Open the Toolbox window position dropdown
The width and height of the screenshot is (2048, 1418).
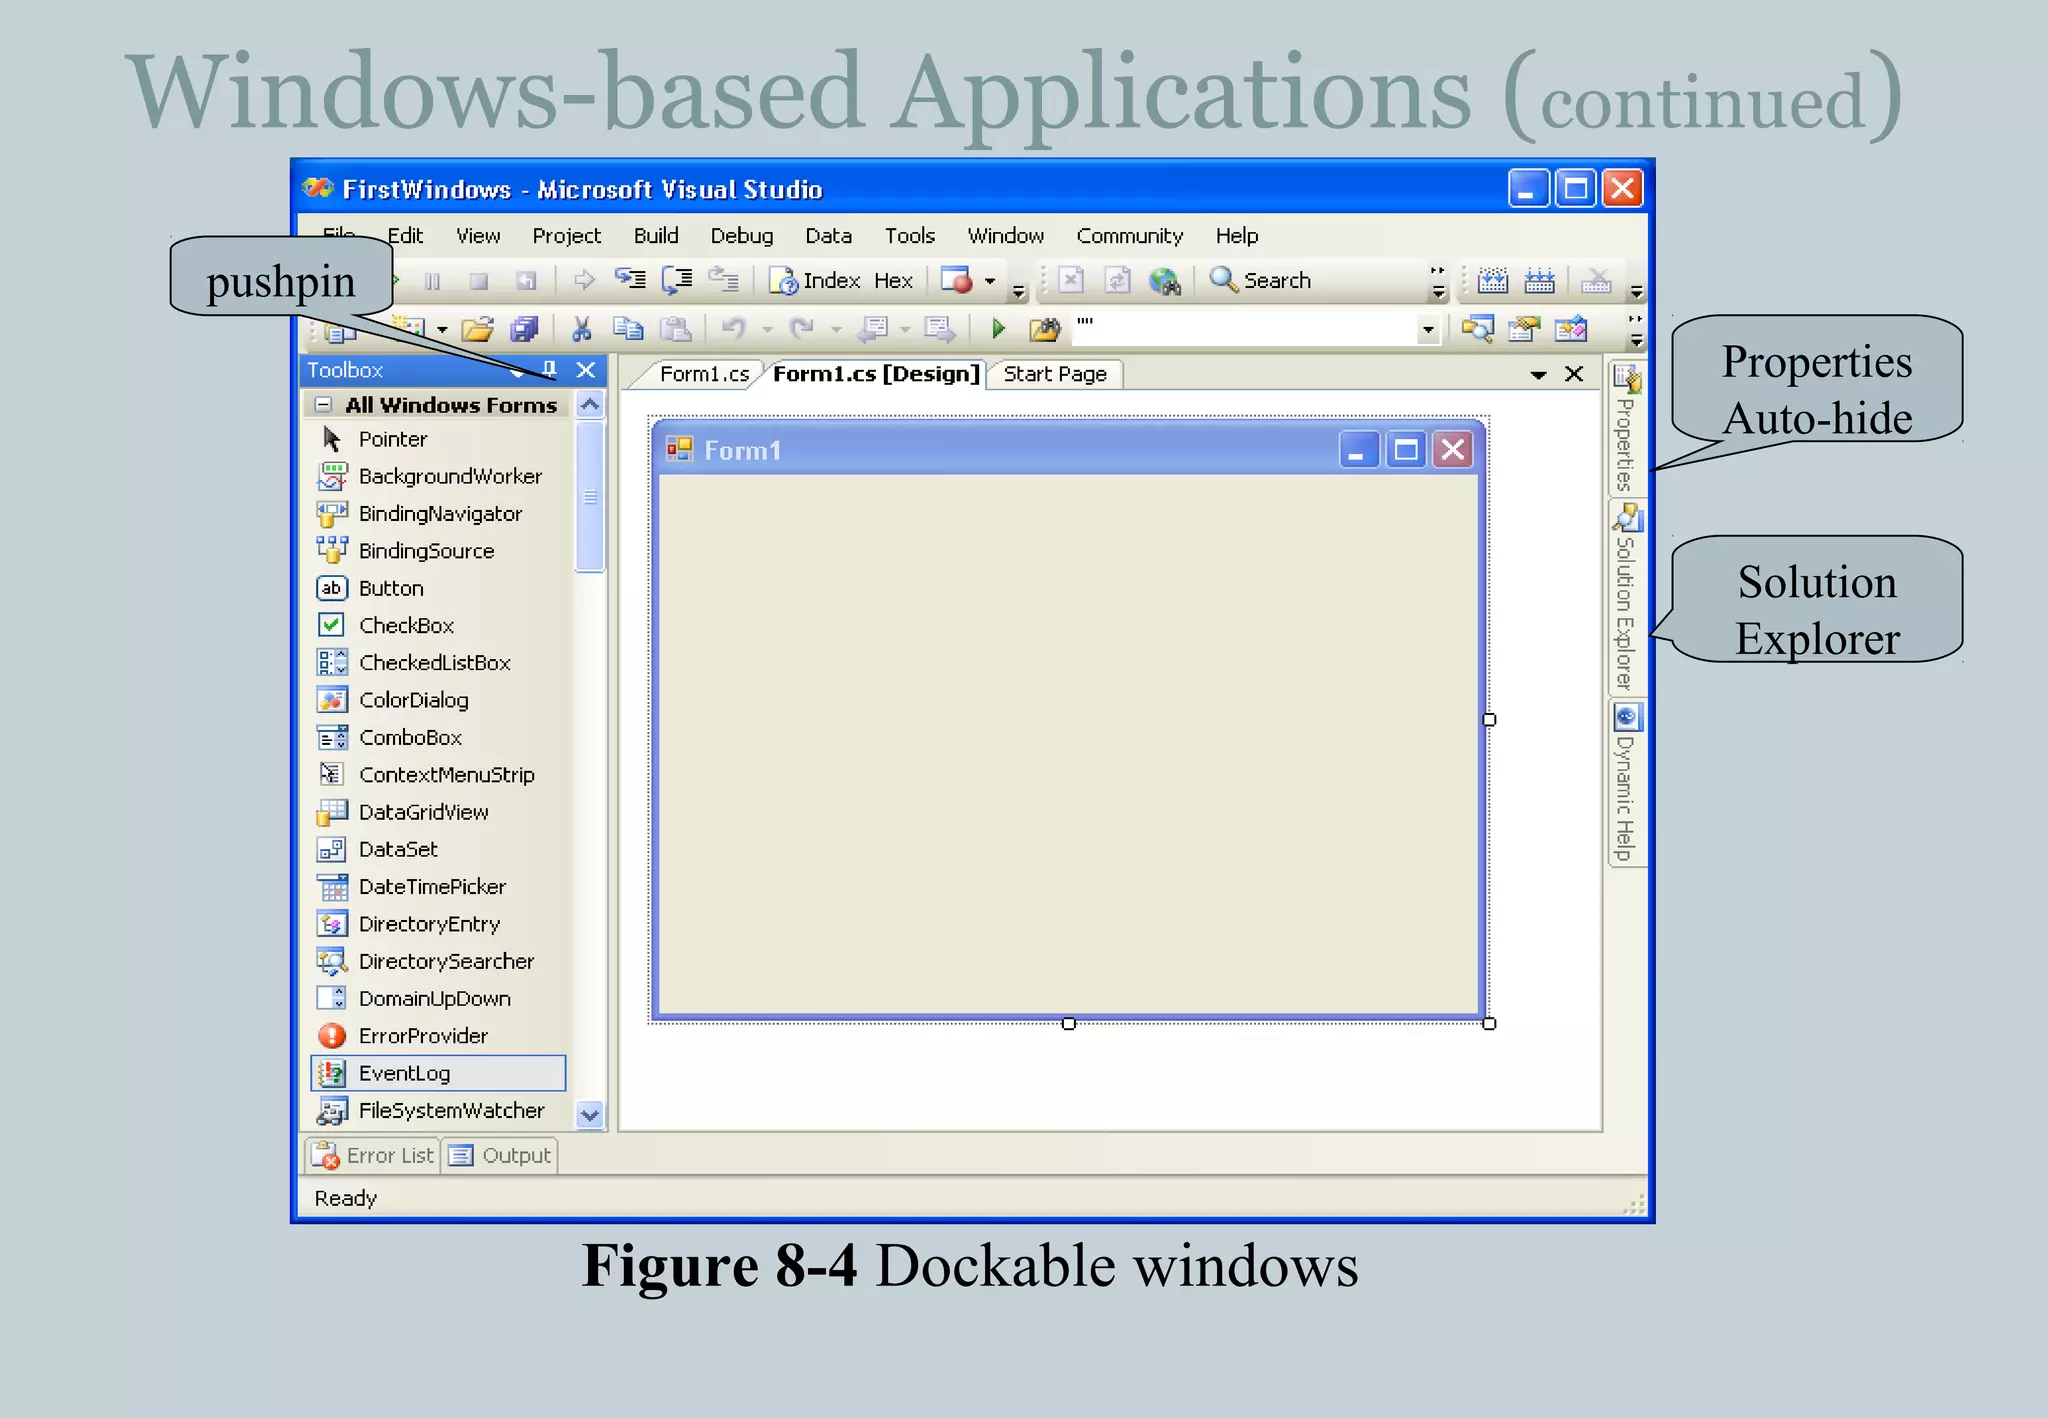517,372
